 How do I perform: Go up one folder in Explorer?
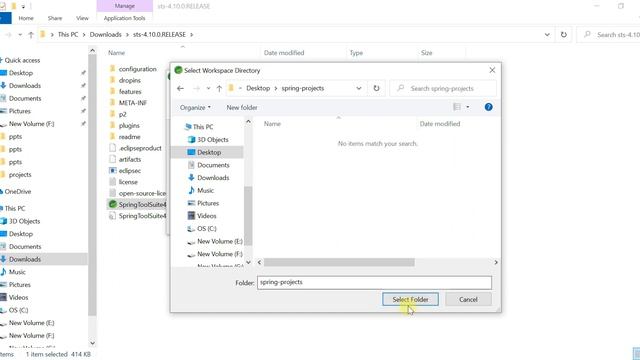31,35
